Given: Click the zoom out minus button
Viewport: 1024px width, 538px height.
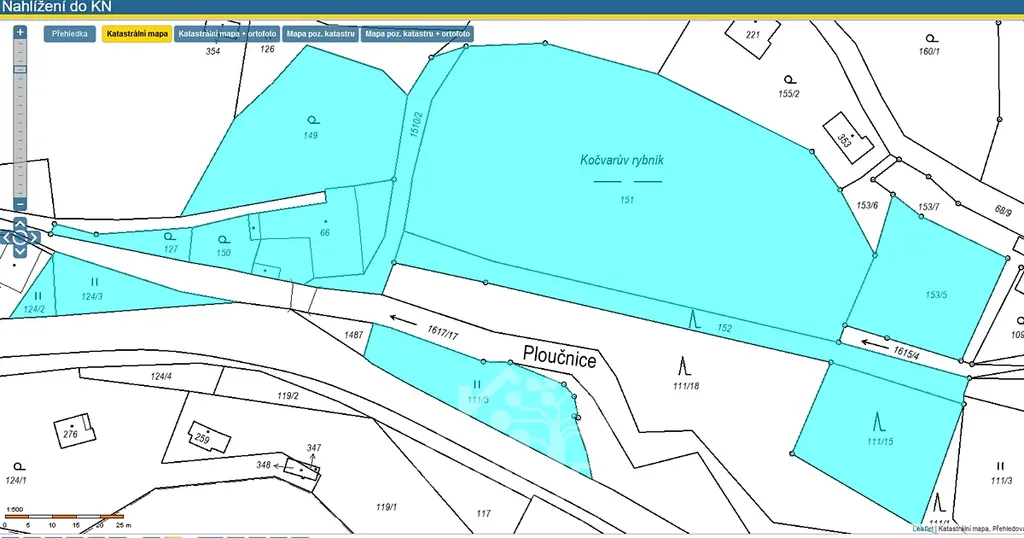Looking at the screenshot, I should (20, 205).
